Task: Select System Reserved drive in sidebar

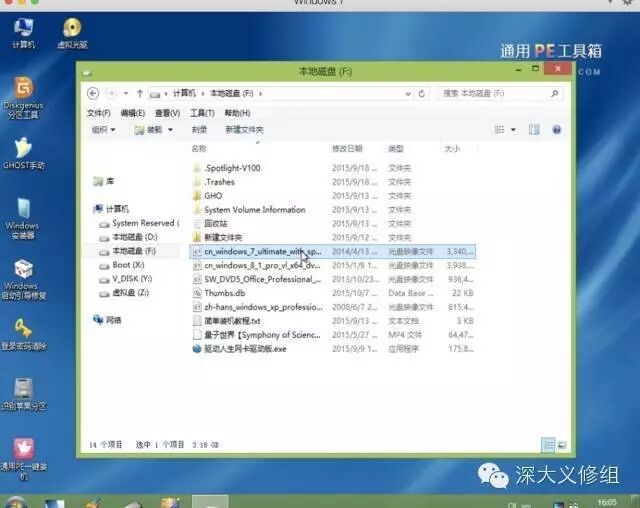Action: [x=140, y=223]
